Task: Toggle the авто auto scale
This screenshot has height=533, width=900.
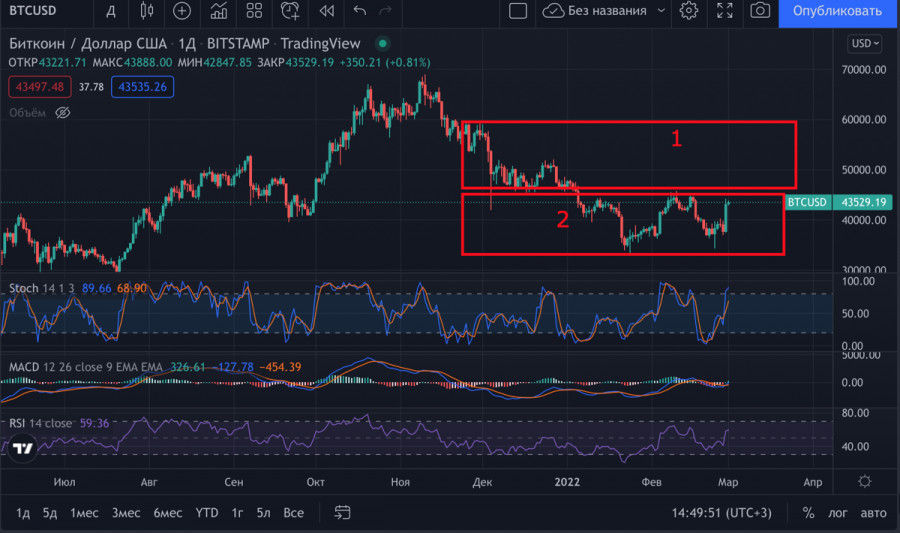Action: [874, 513]
